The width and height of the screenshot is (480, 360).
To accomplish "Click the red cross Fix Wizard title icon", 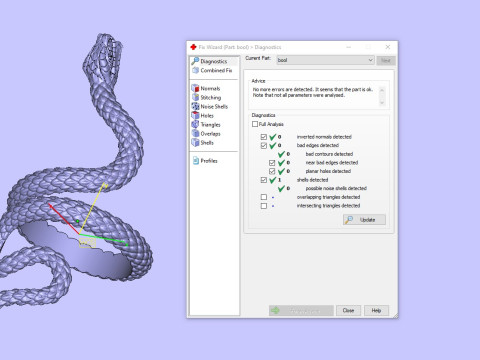I will (193, 47).
